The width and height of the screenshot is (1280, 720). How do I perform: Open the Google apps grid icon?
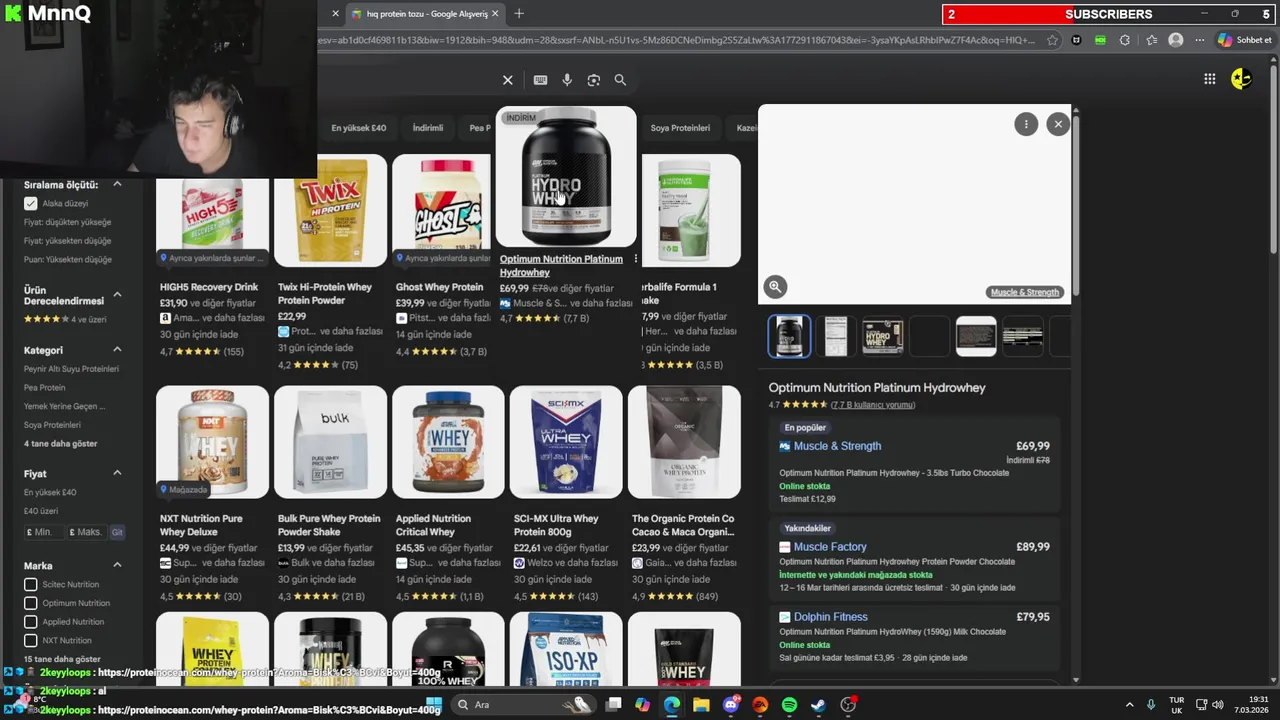point(1210,79)
